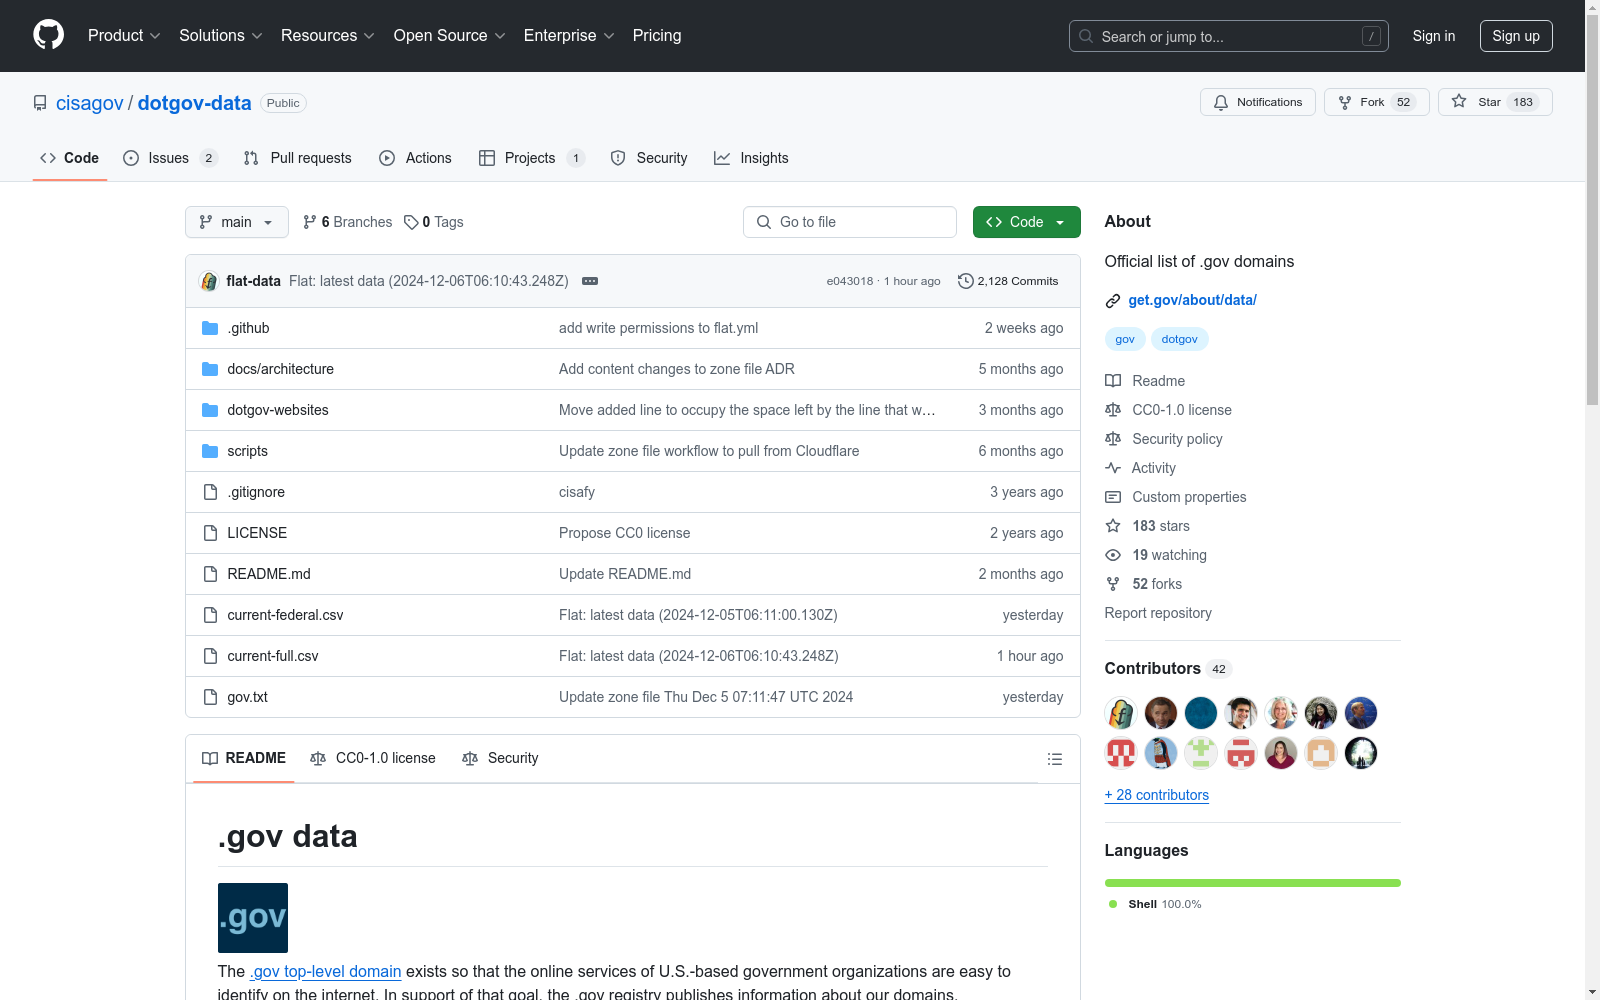This screenshot has width=1600, height=1000.
Task: Click the Pricing link
Action: pyautogui.click(x=657, y=36)
